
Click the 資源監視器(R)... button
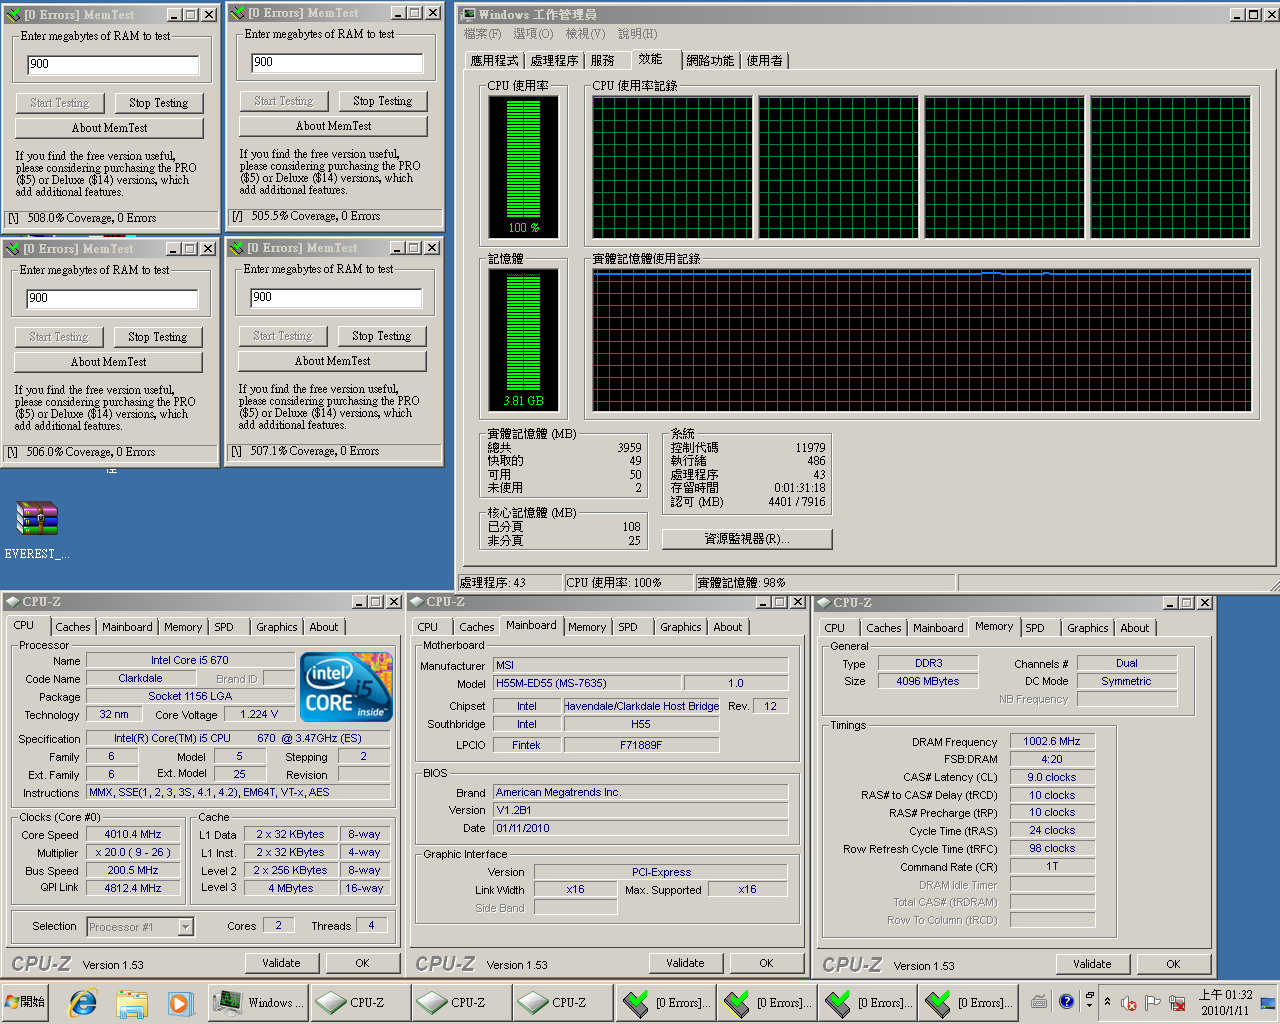[747, 539]
